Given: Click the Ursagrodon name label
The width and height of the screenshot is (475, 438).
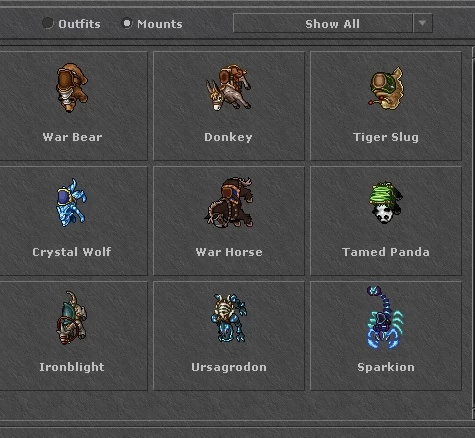Looking at the screenshot, I should coord(229,367).
